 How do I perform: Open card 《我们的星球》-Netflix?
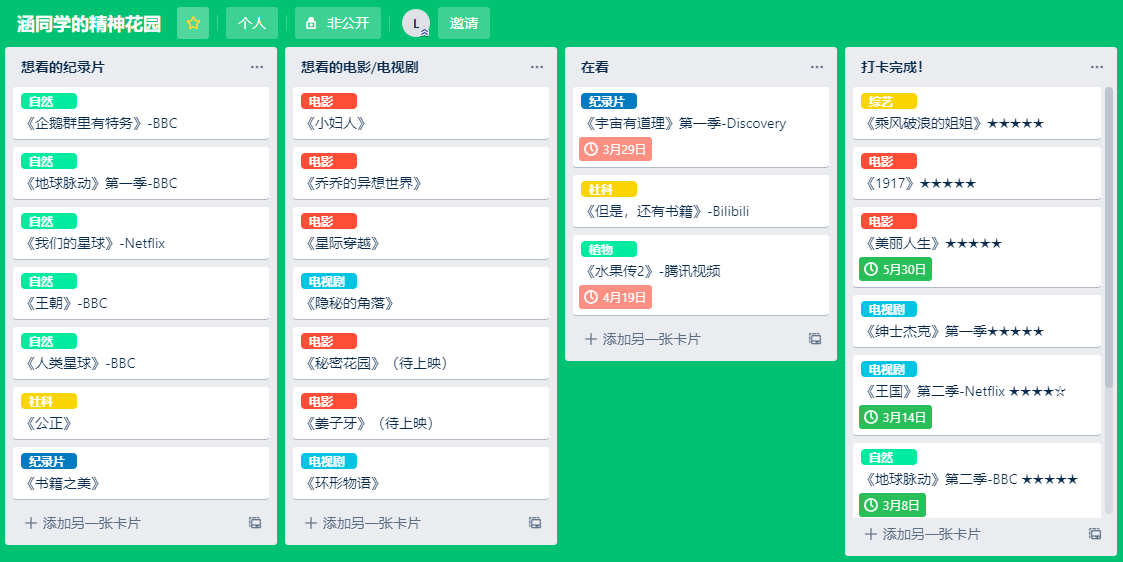[141, 233]
